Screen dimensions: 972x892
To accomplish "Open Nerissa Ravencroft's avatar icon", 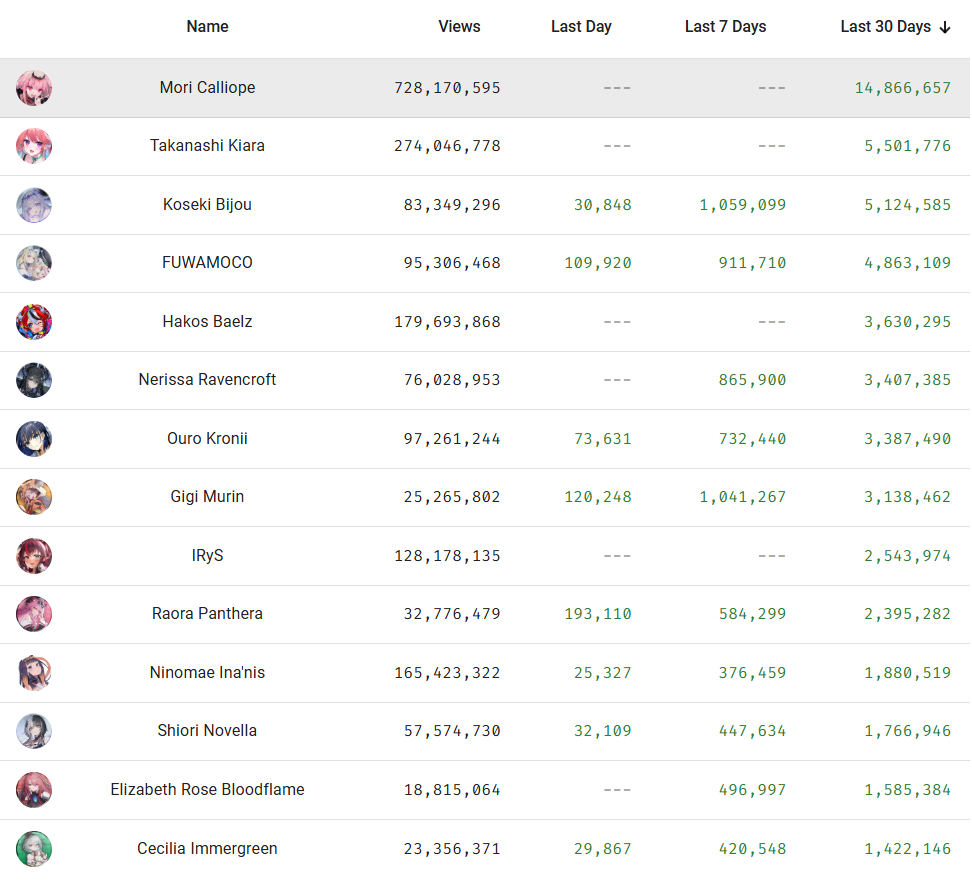I will tap(34, 380).
